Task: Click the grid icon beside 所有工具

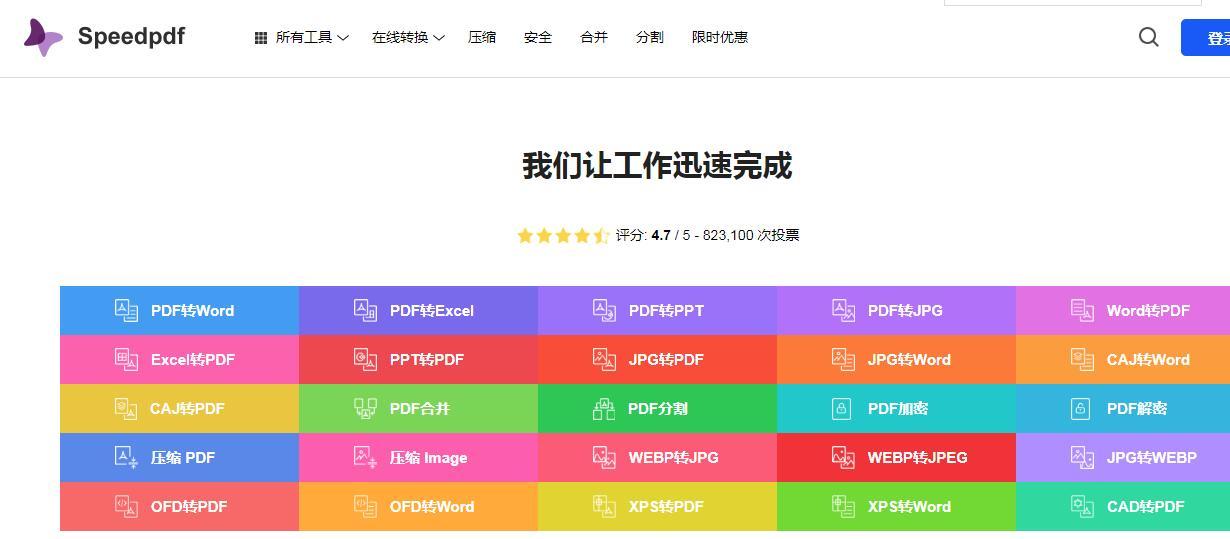Action: click(261, 38)
